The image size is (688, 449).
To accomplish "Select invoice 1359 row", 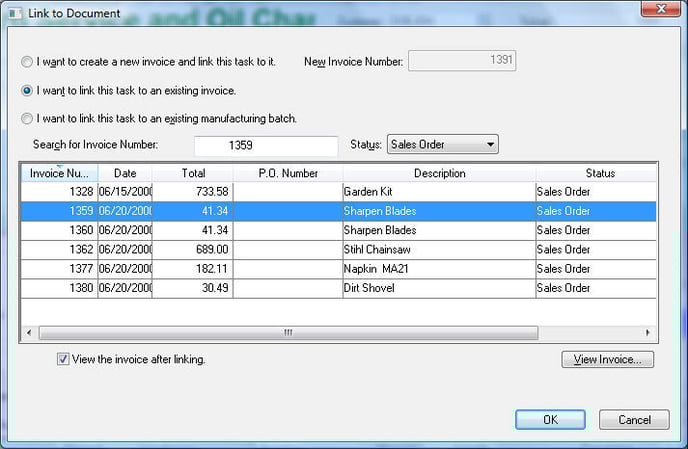I will click(x=339, y=211).
